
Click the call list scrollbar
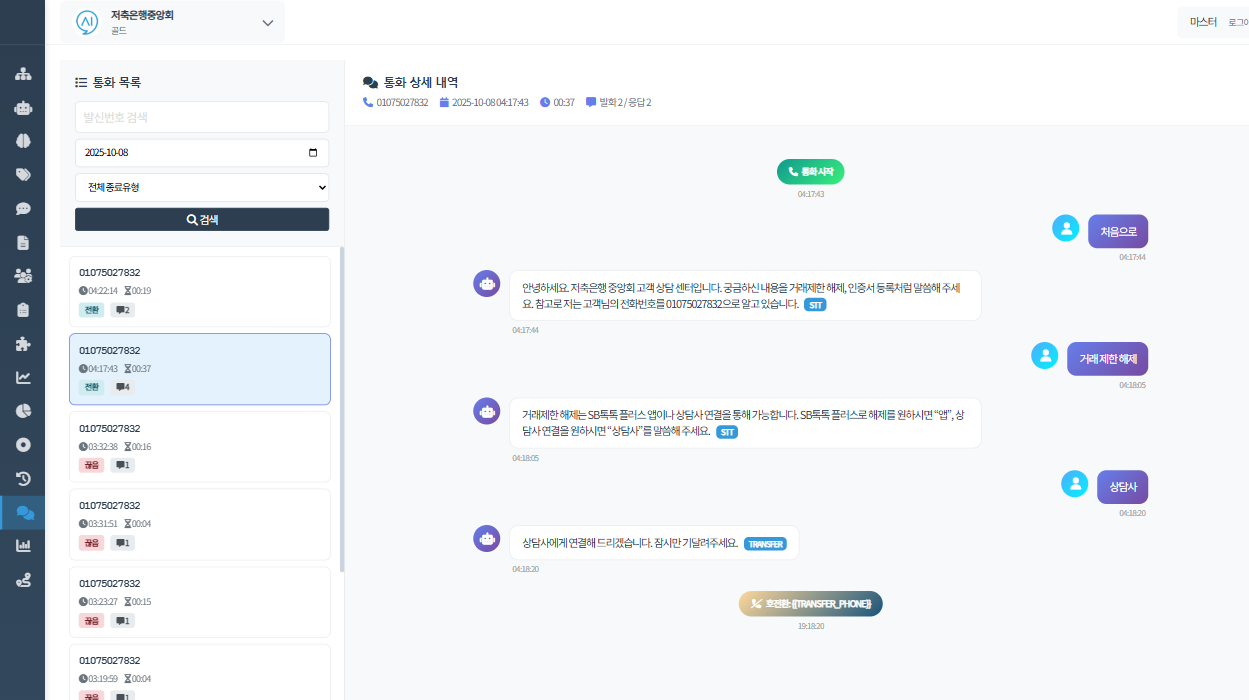tap(342, 410)
